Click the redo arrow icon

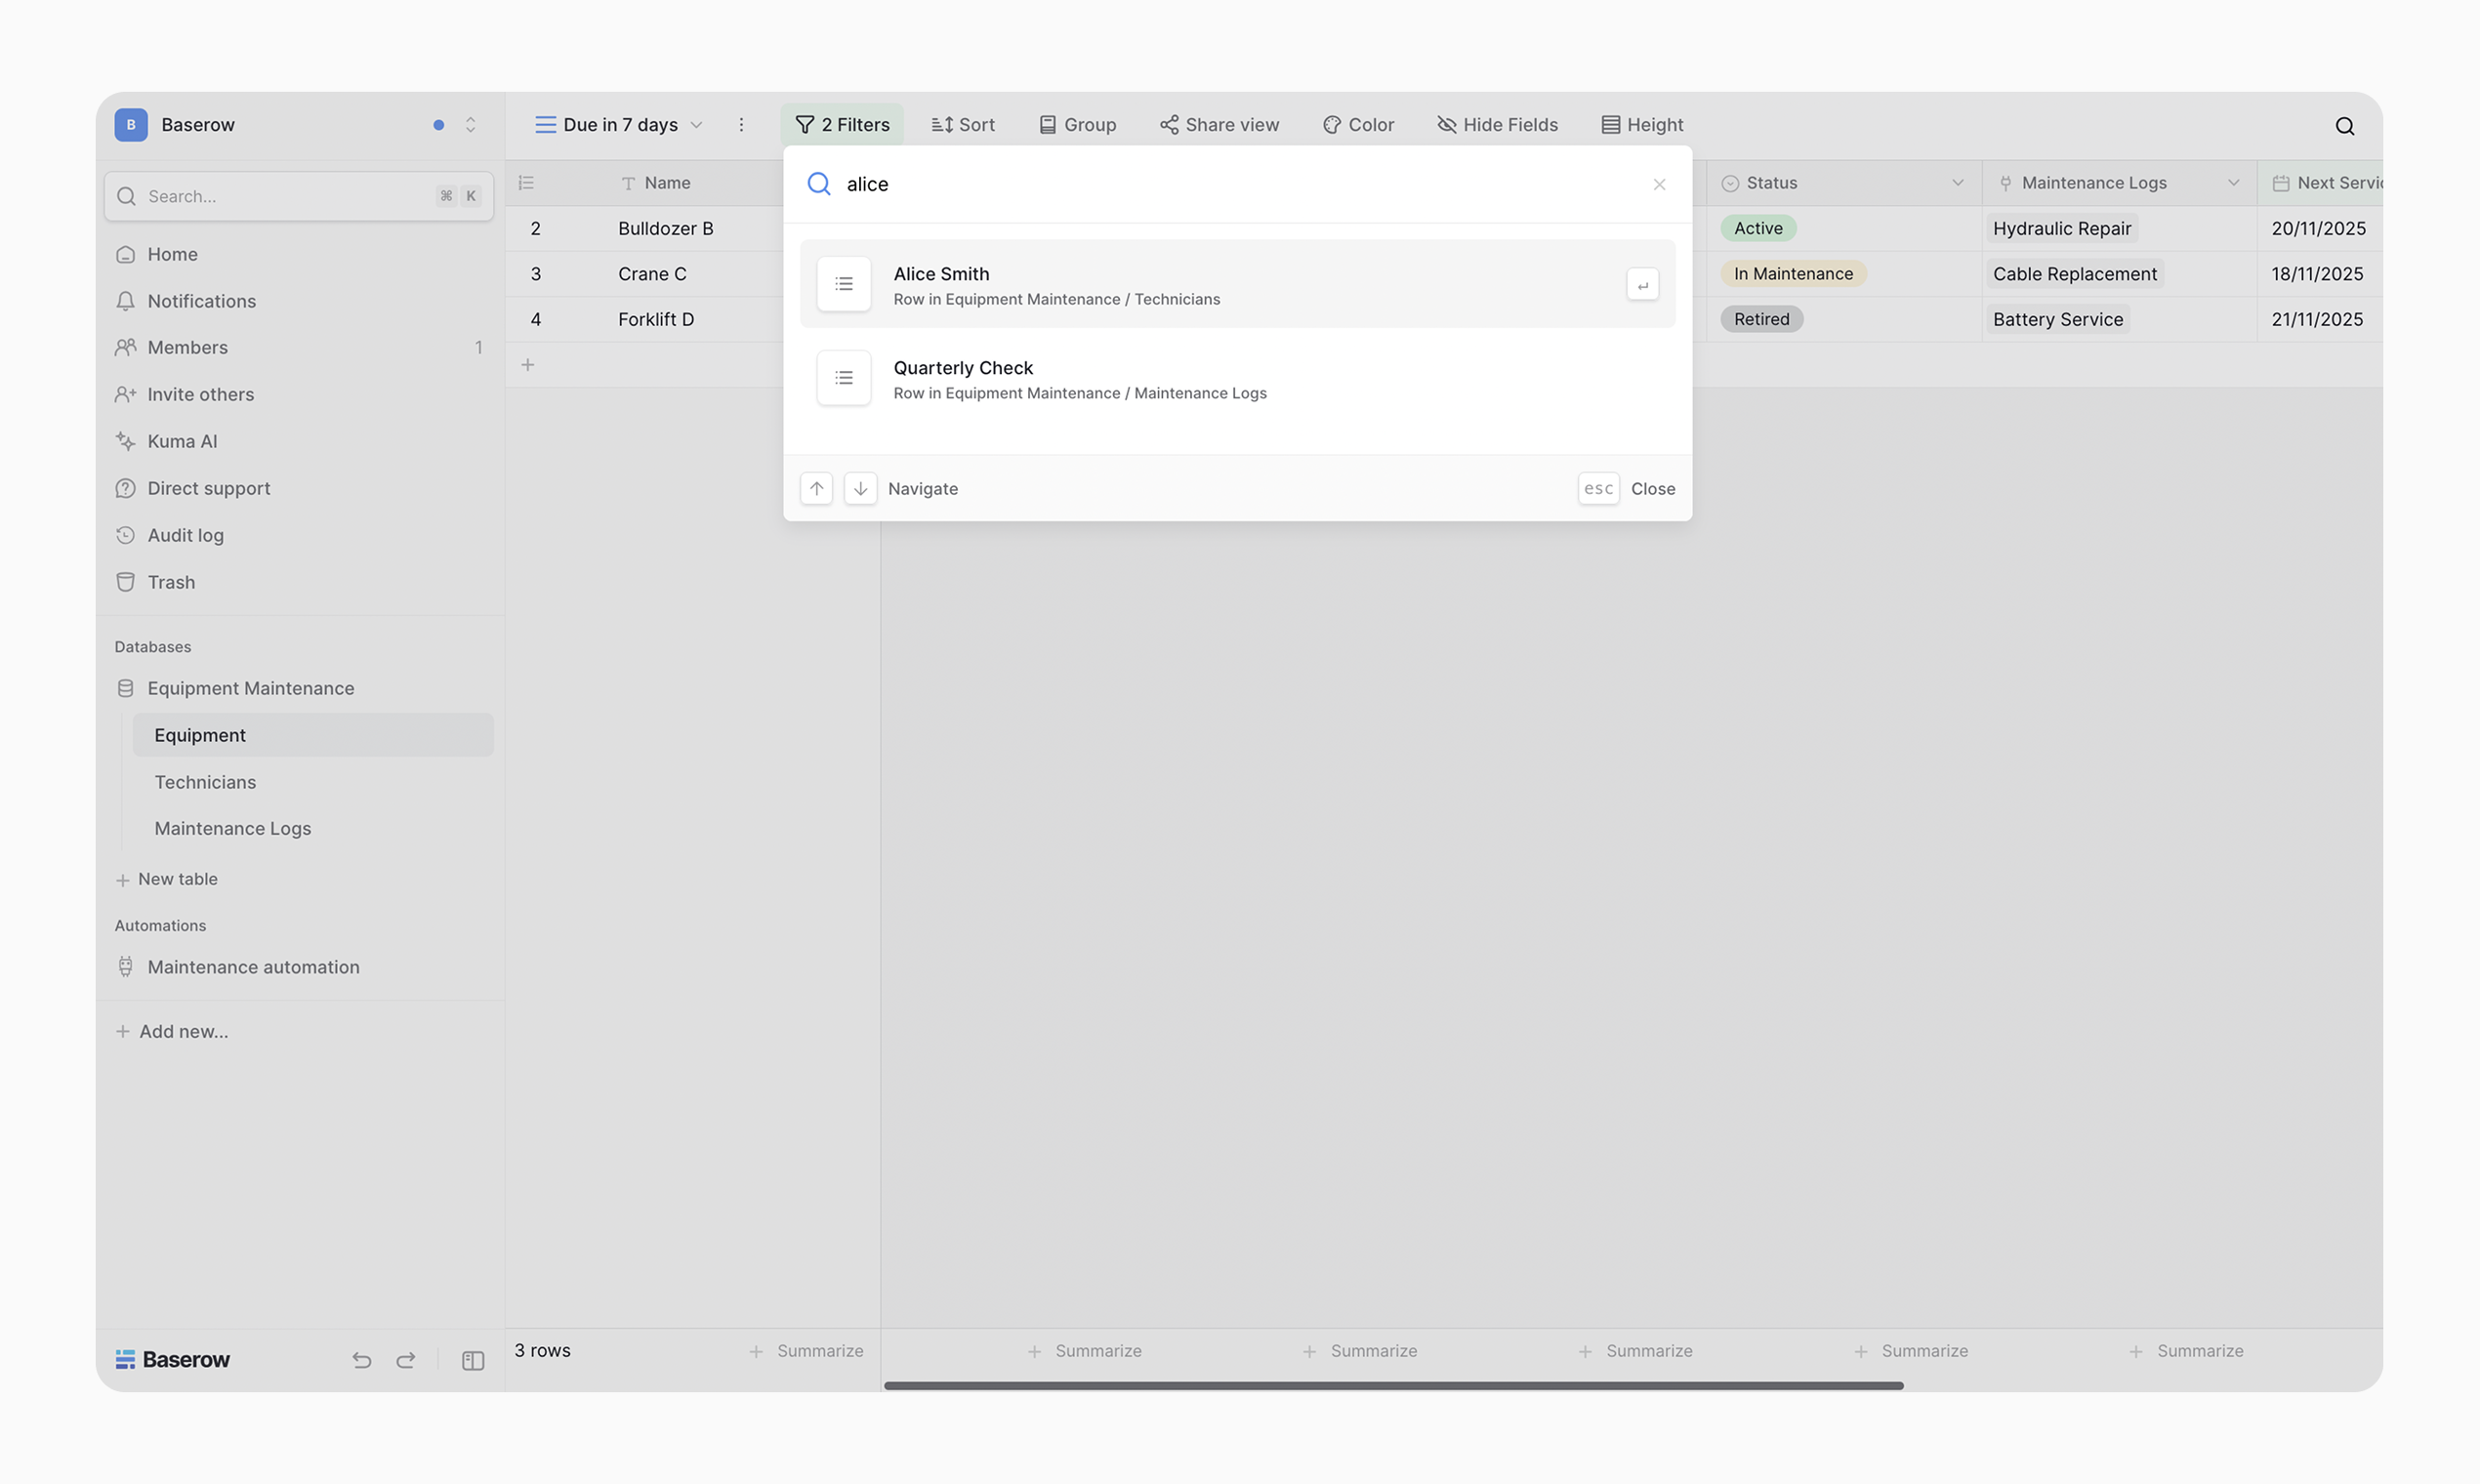(x=405, y=1360)
